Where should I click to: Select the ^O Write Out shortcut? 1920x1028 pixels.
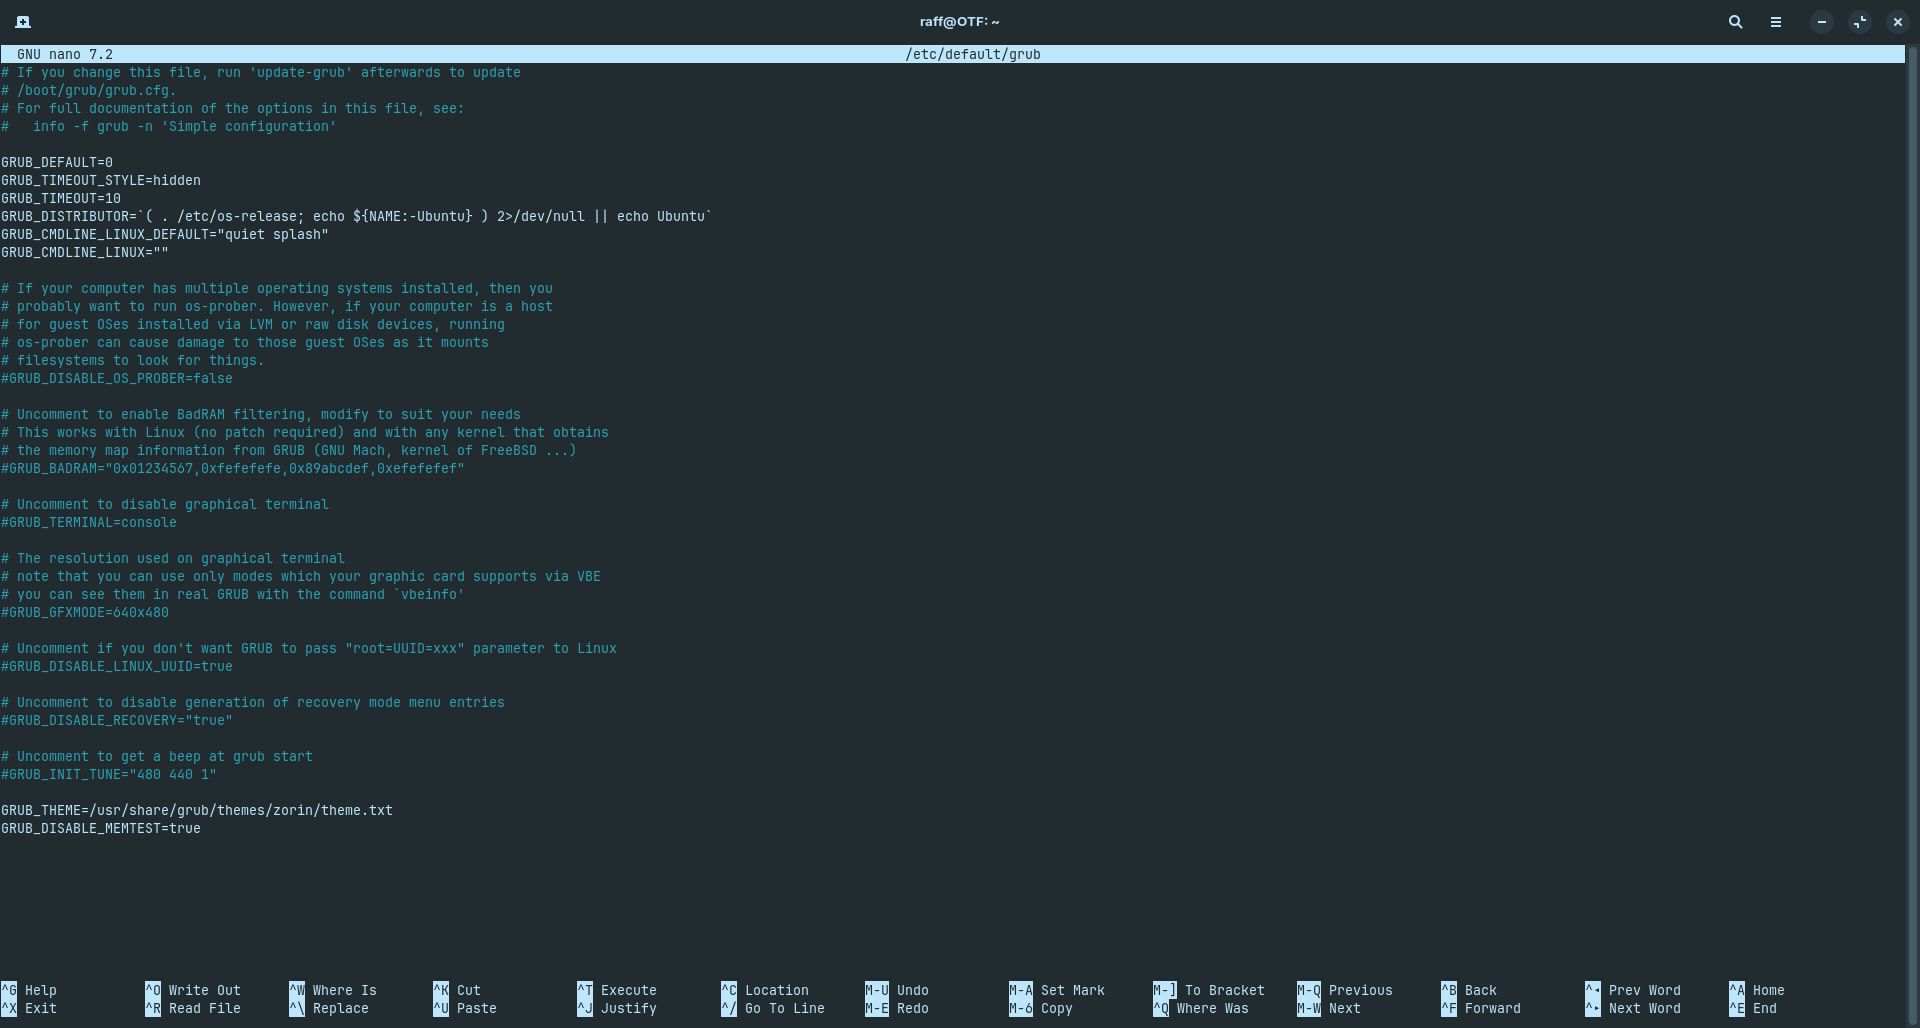click(x=193, y=990)
